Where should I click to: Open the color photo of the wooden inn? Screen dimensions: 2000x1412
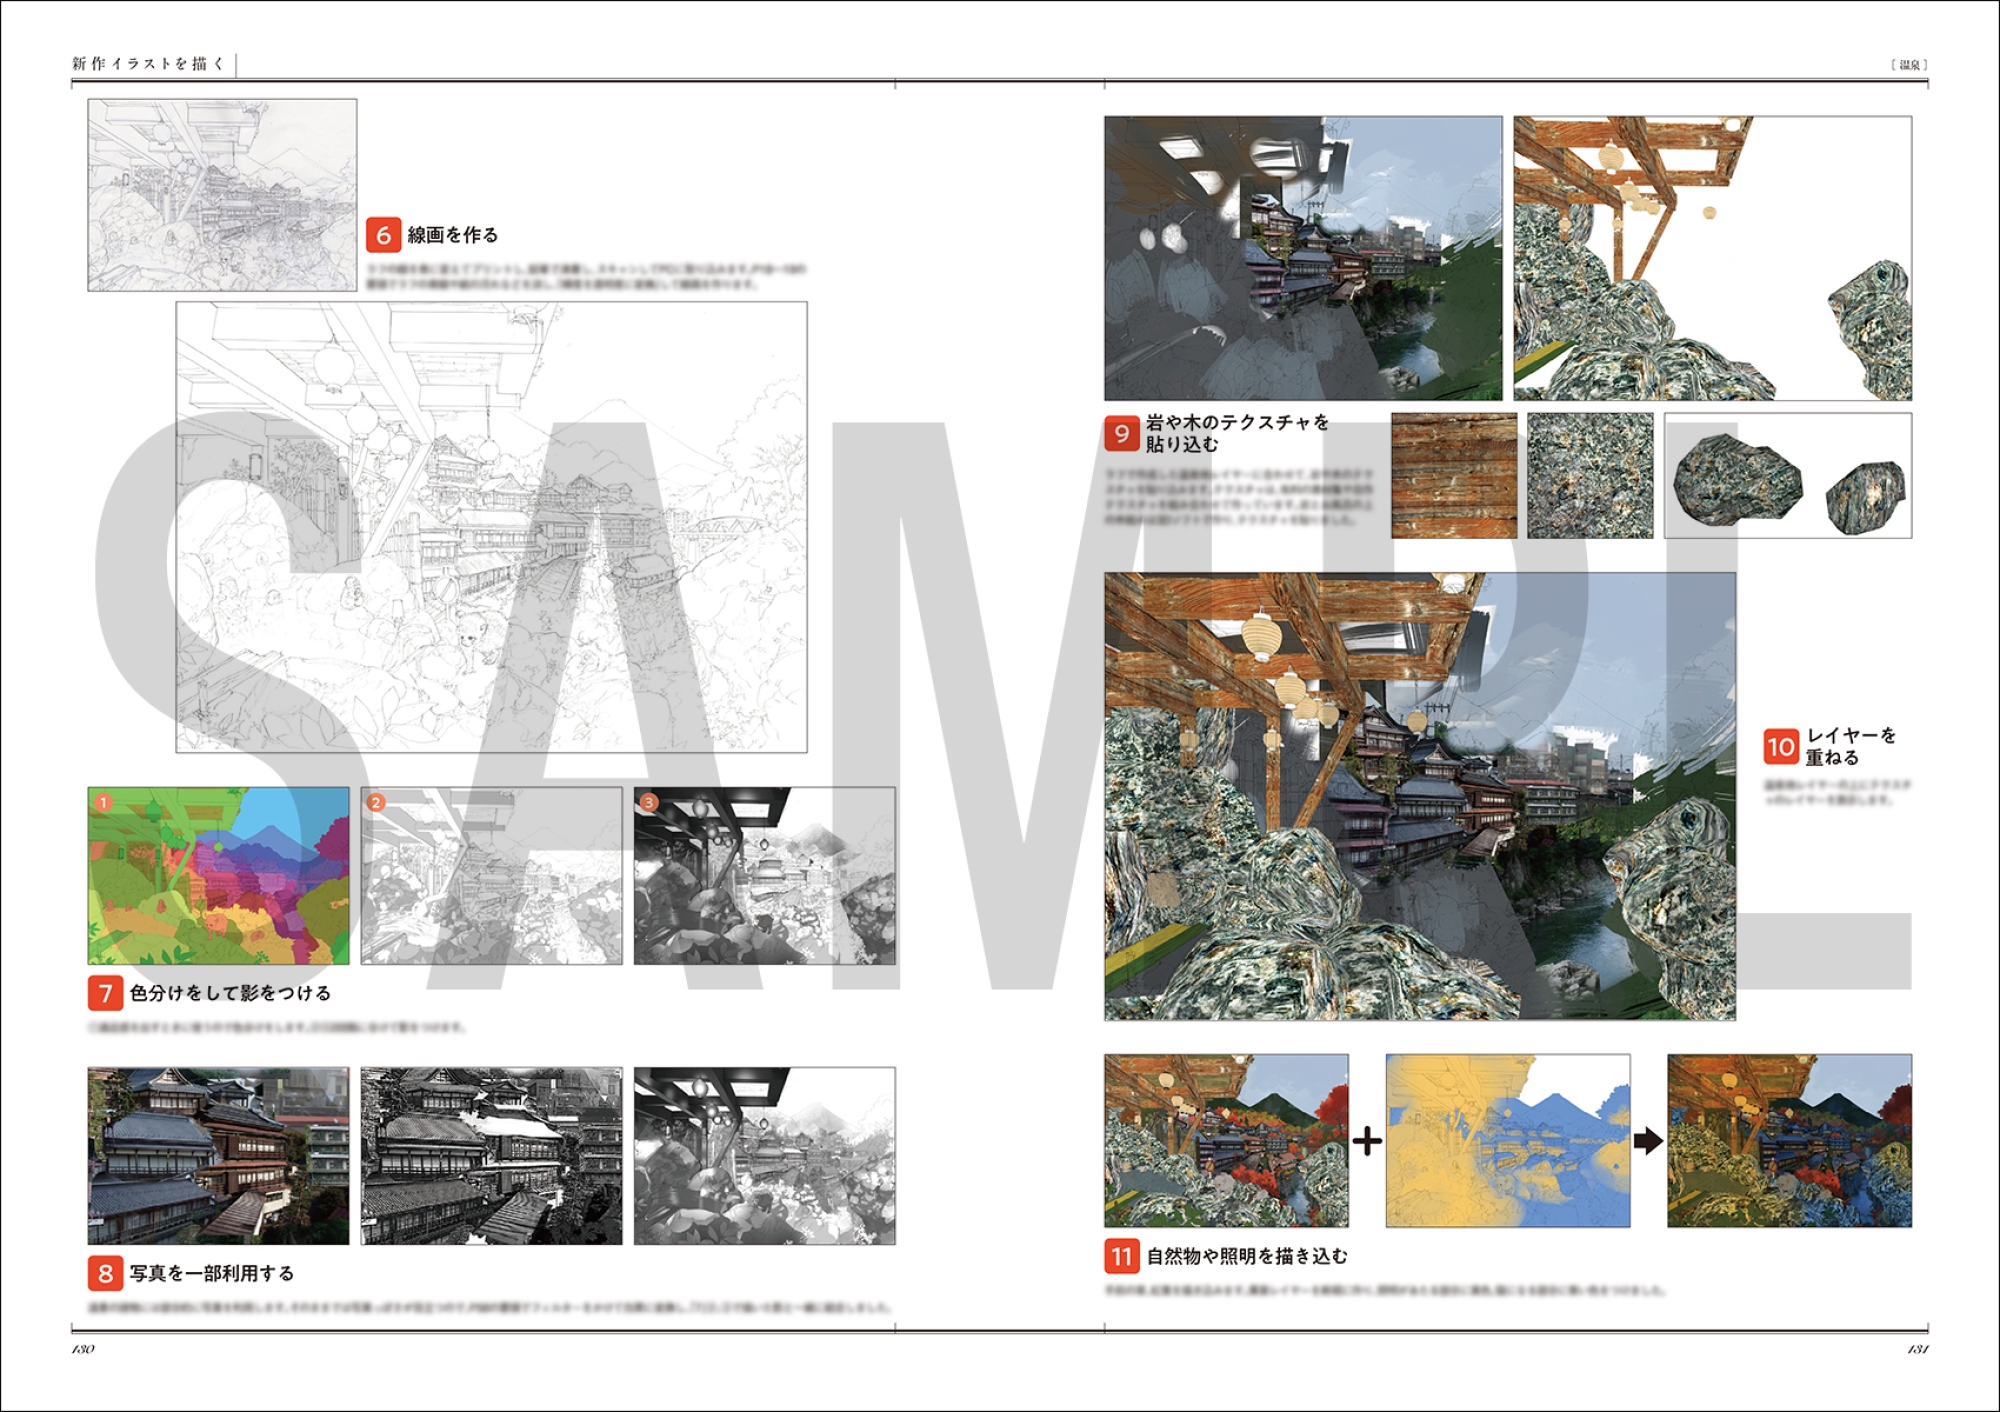[218, 1156]
